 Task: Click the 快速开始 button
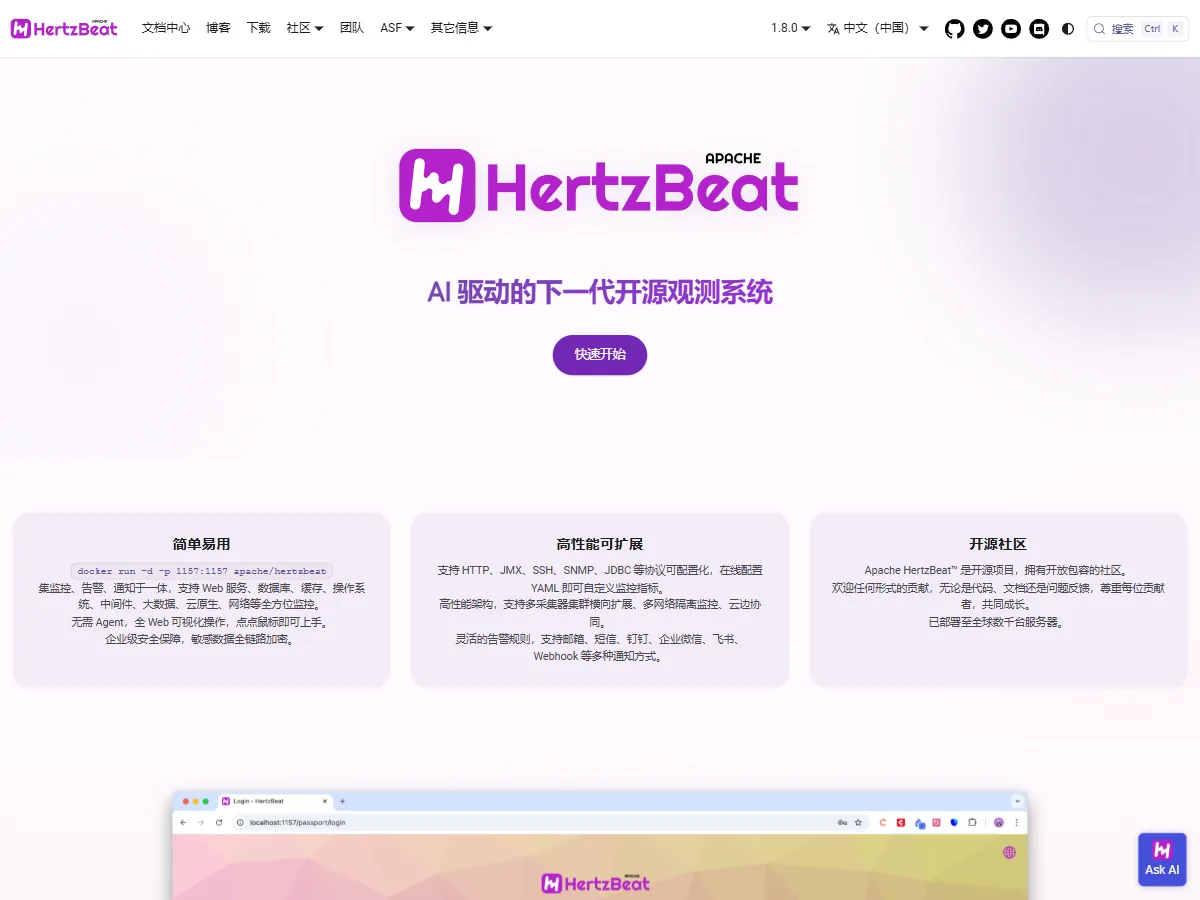coord(600,355)
